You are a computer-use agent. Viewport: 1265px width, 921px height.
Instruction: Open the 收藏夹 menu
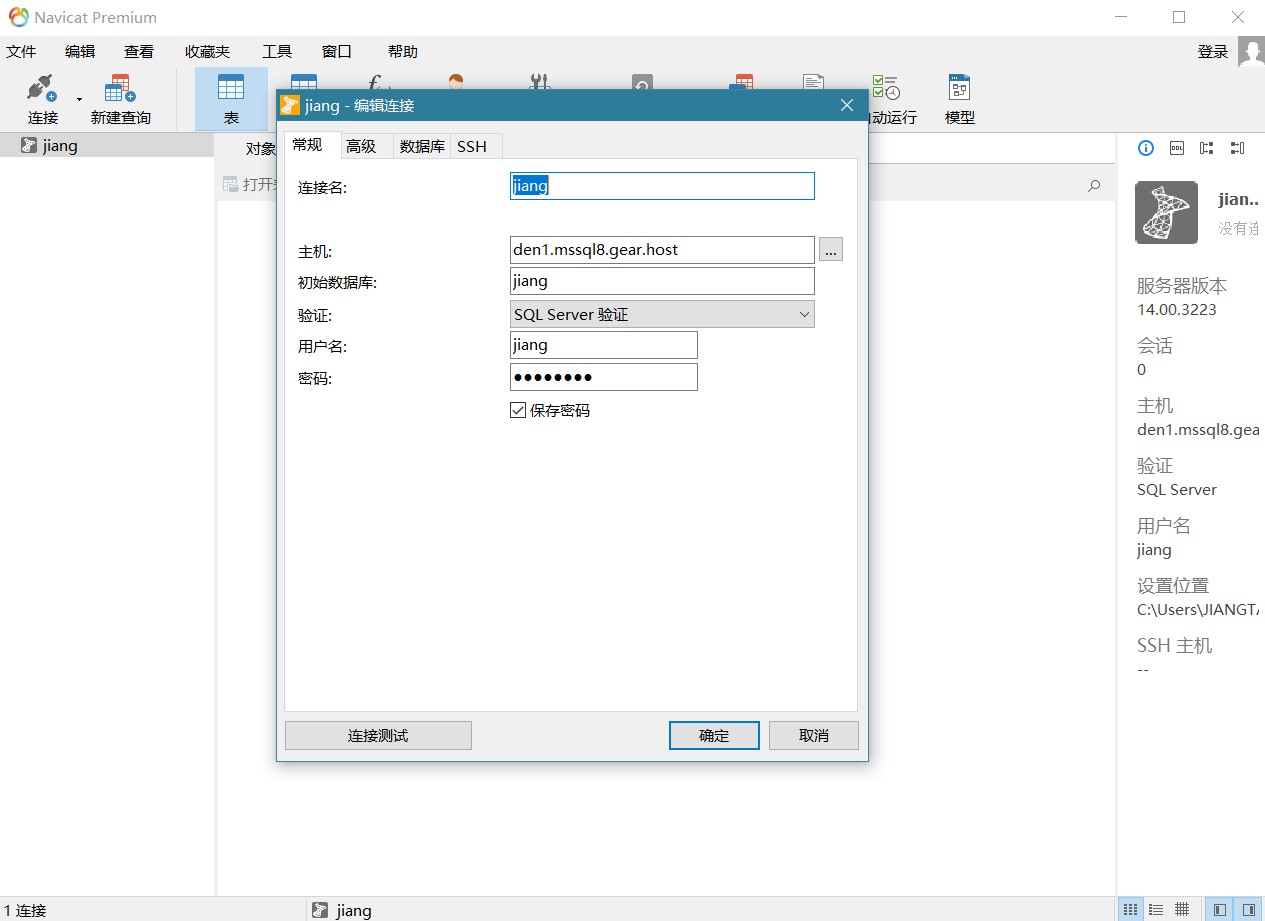click(x=207, y=51)
